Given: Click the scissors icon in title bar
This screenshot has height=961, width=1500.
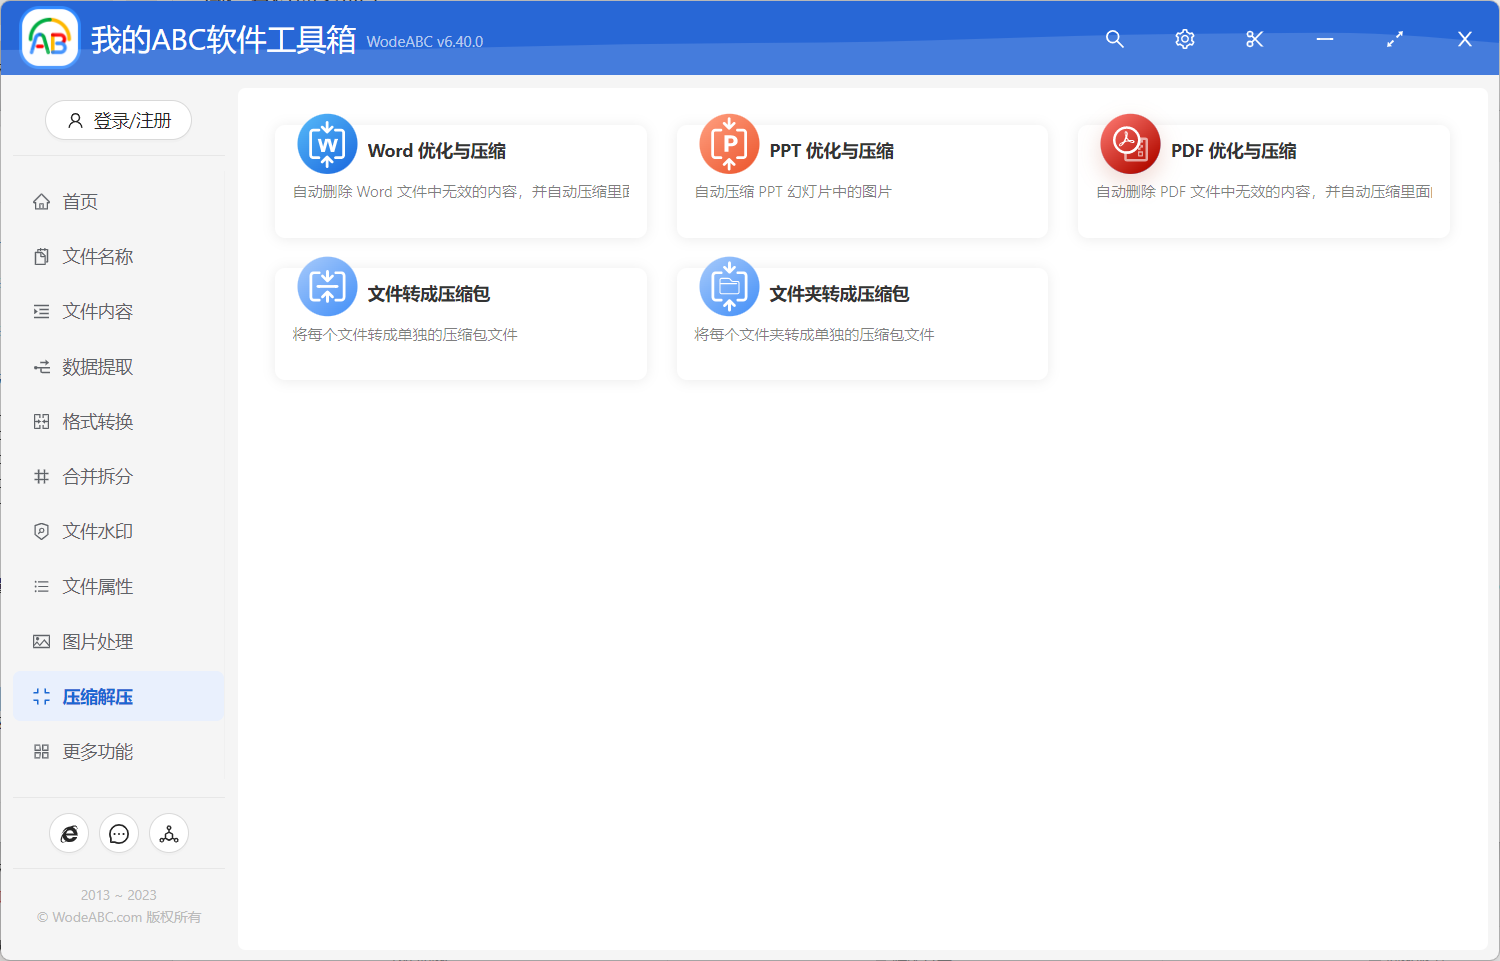Looking at the screenshot, I should 1254,39.
